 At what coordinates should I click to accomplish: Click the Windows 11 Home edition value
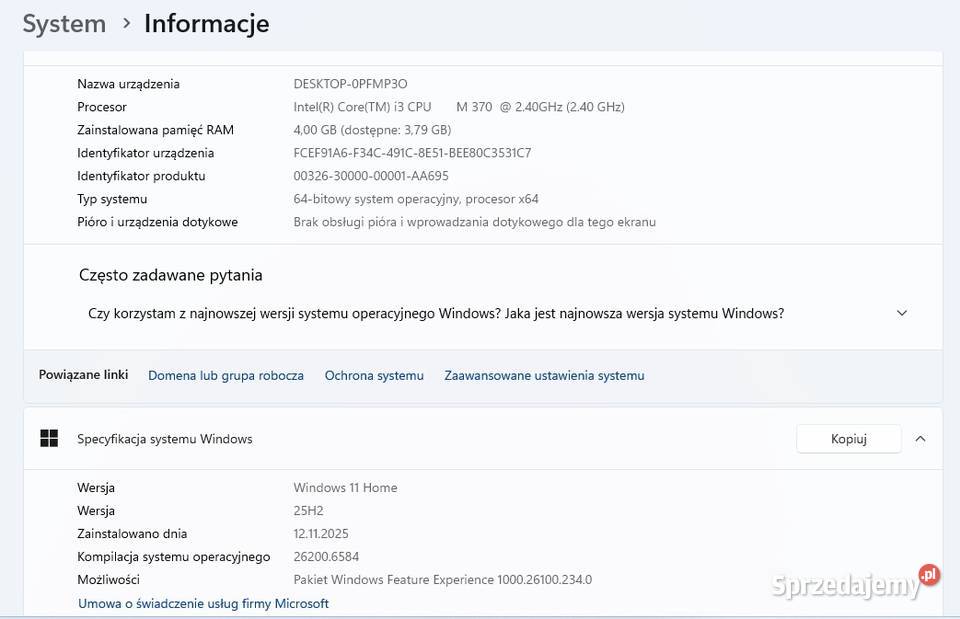[x=345, y=487]
